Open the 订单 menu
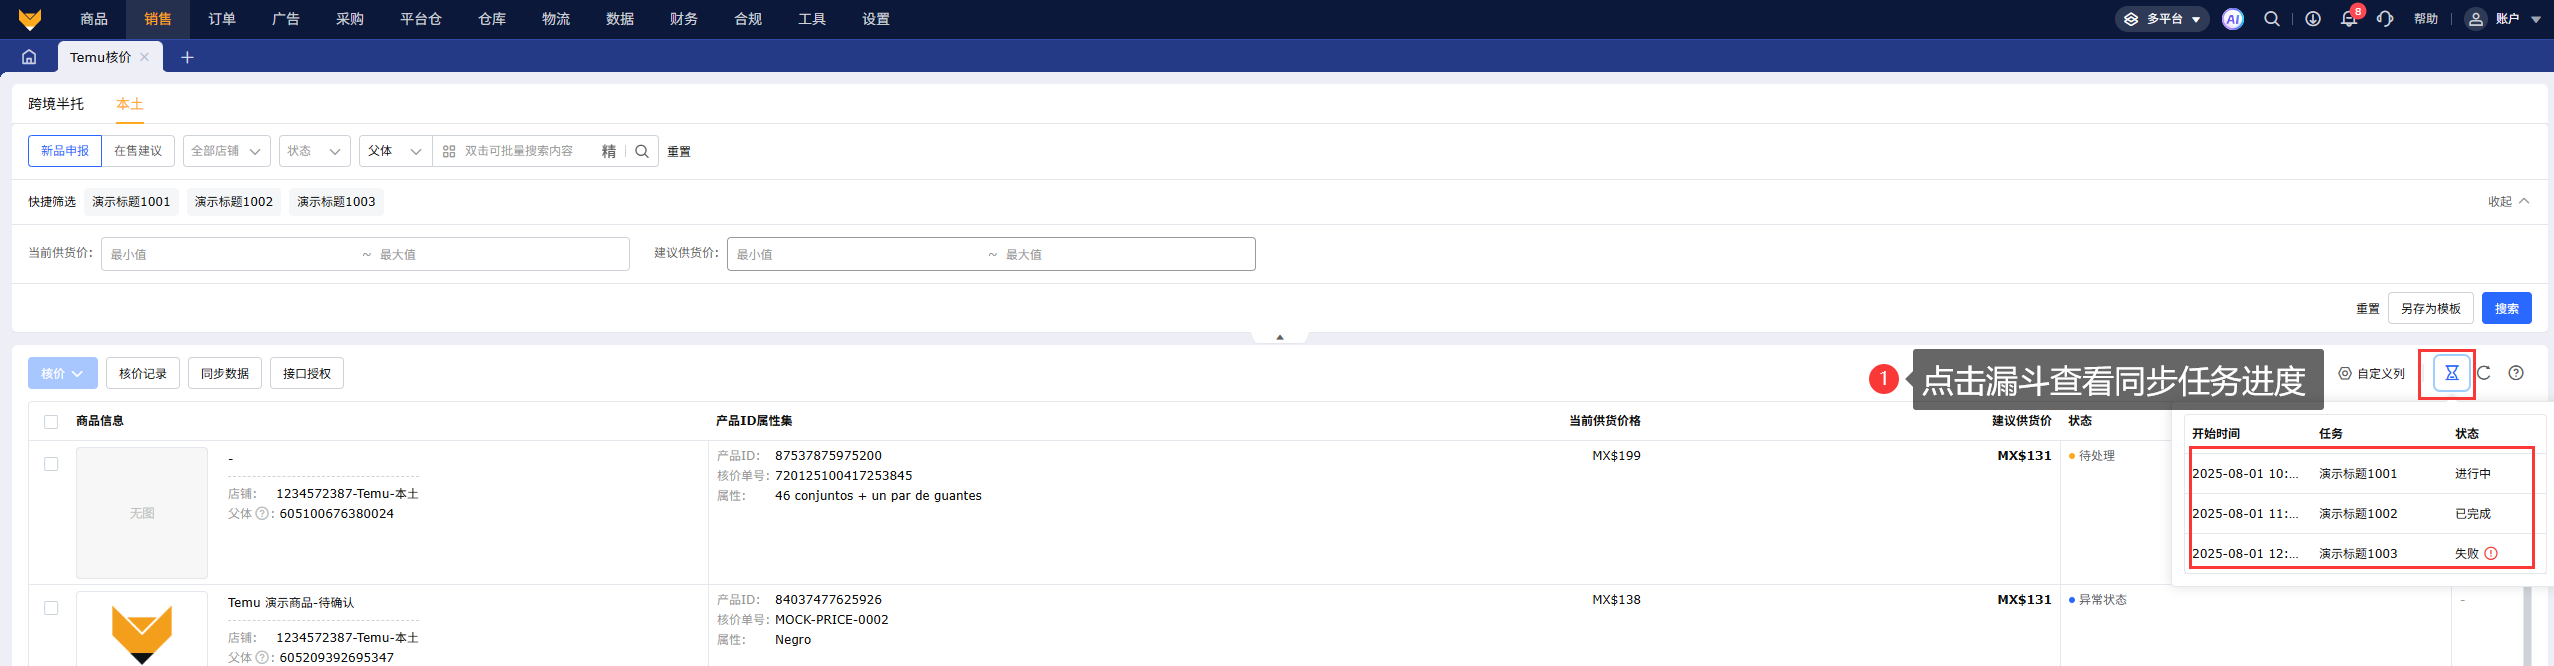 [x=222, y=19]
